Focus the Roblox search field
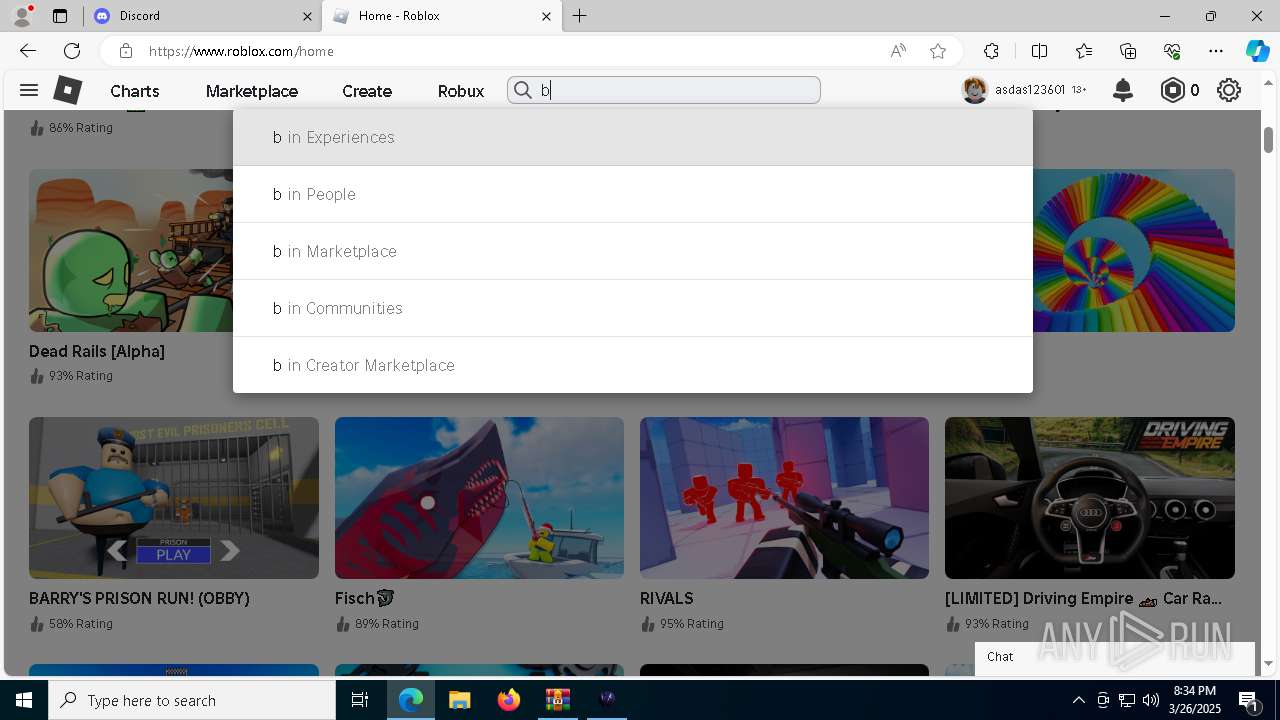Image resolution: width=1280 pixels, height=720 pixels. [x=664, y=90]
